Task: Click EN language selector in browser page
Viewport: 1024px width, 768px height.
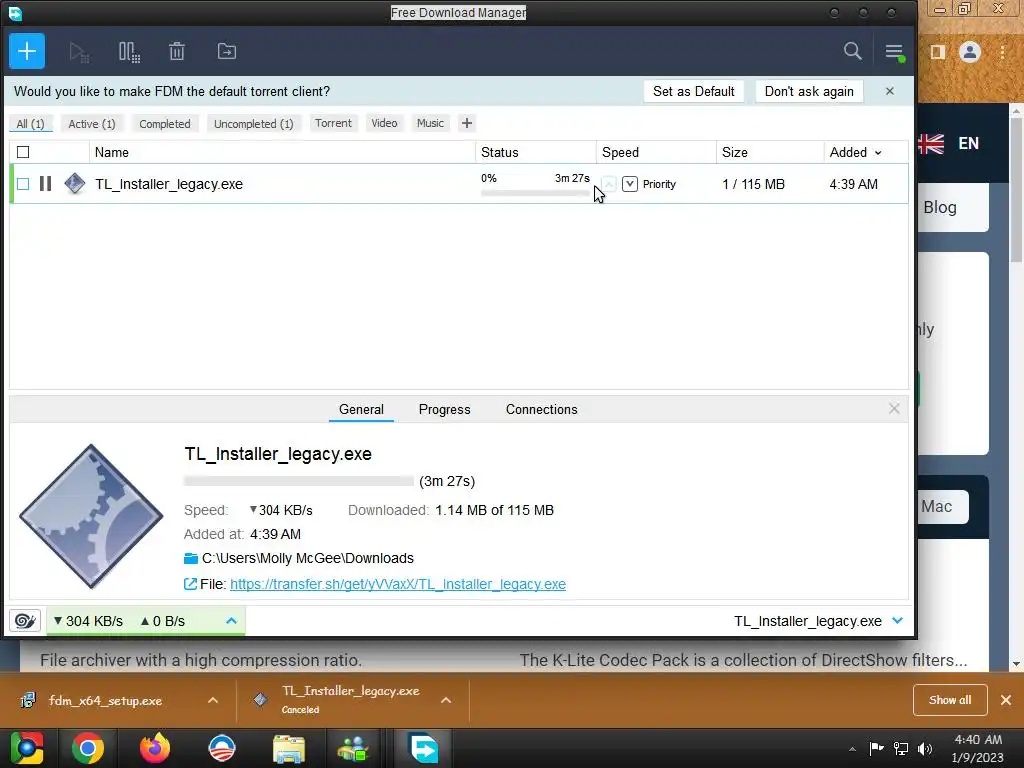Action: tap(968, 143)
